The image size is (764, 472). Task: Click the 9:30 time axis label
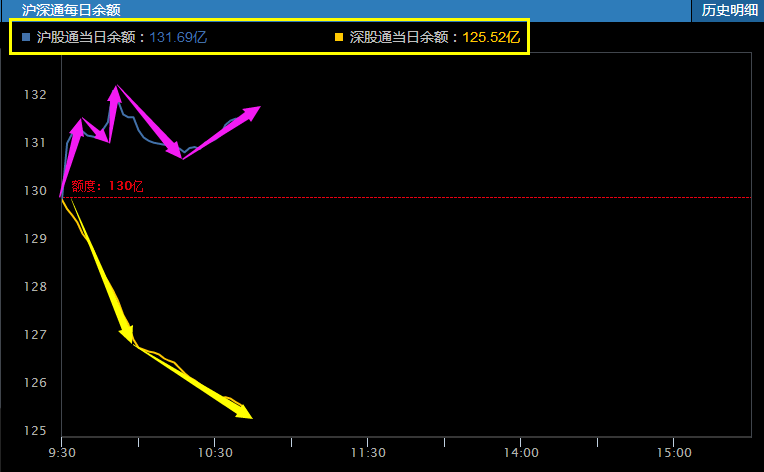point(62,453)
